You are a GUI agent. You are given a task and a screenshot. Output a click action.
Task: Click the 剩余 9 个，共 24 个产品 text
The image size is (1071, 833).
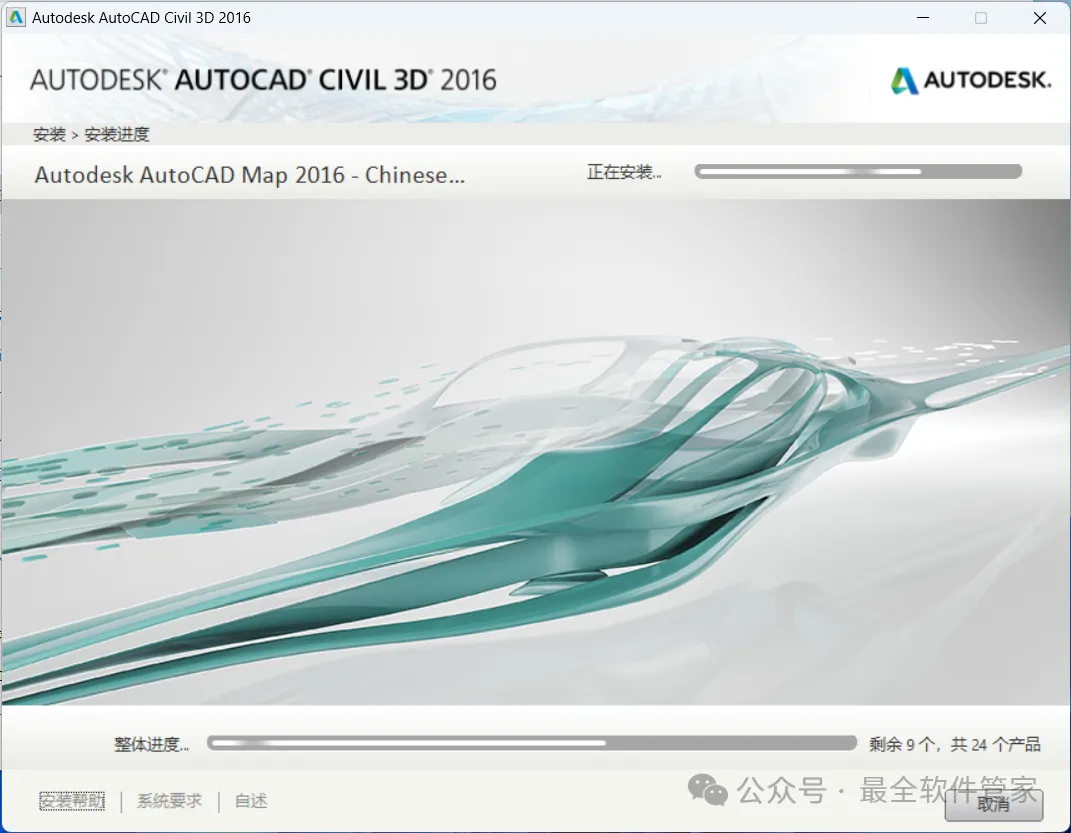pyautogui.click(x=954, y=744)
